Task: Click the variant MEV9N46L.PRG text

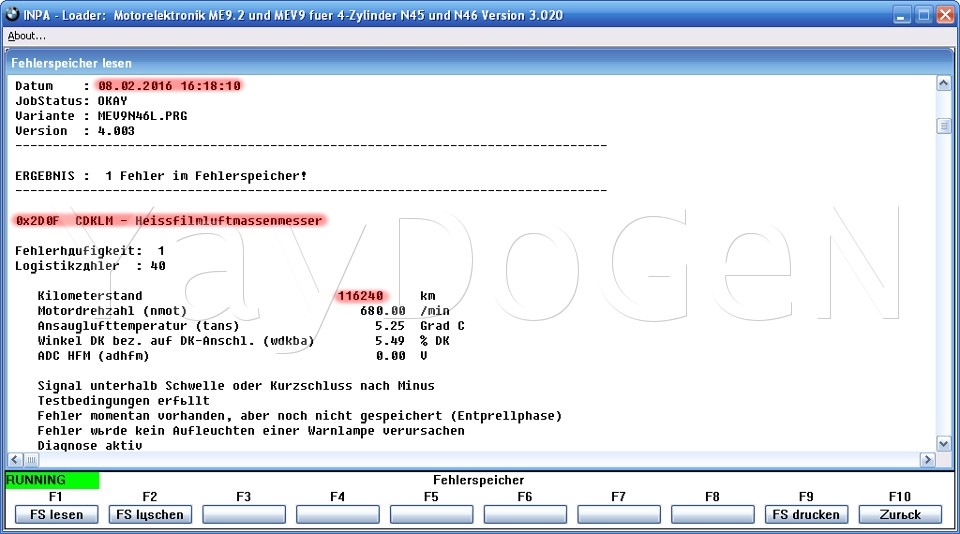Action: tap(143, 116)
